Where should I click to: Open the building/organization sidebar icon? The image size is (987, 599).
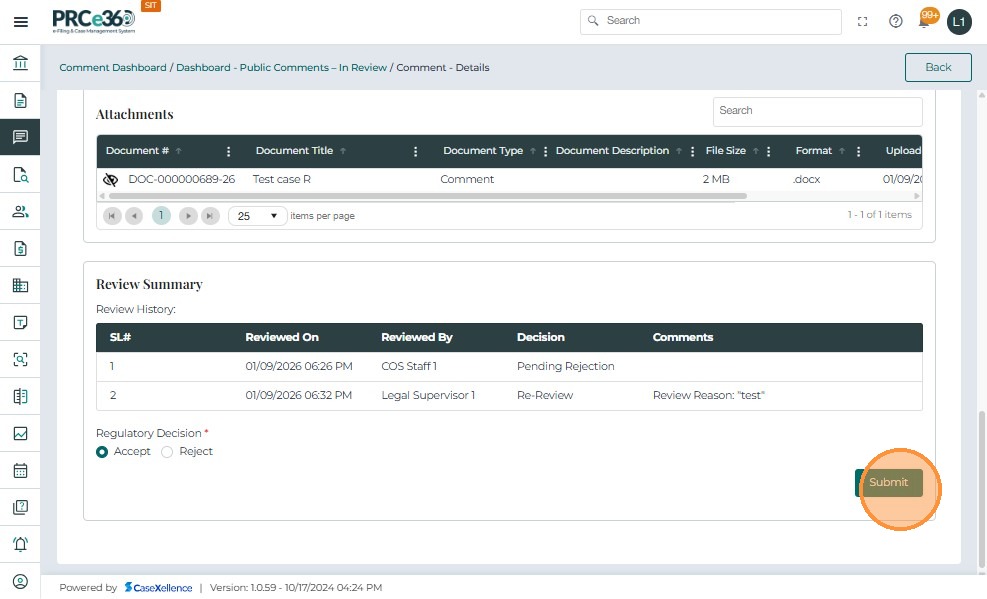[20, 285]
